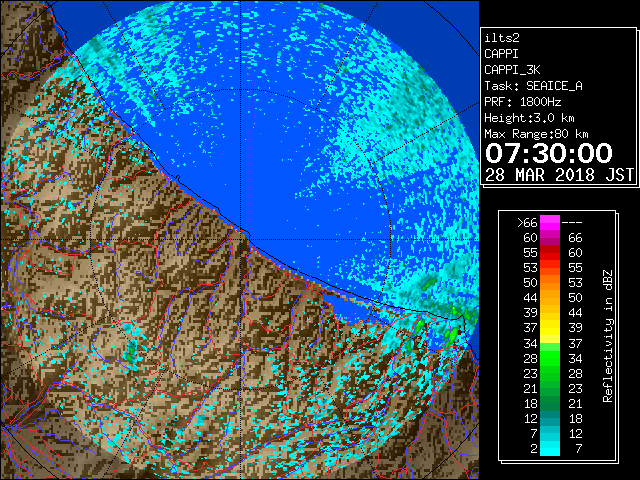Pick the cyan 2–7 dBZ color band
The width and height of the screenshot is (640, 480).
pos(550,448)
